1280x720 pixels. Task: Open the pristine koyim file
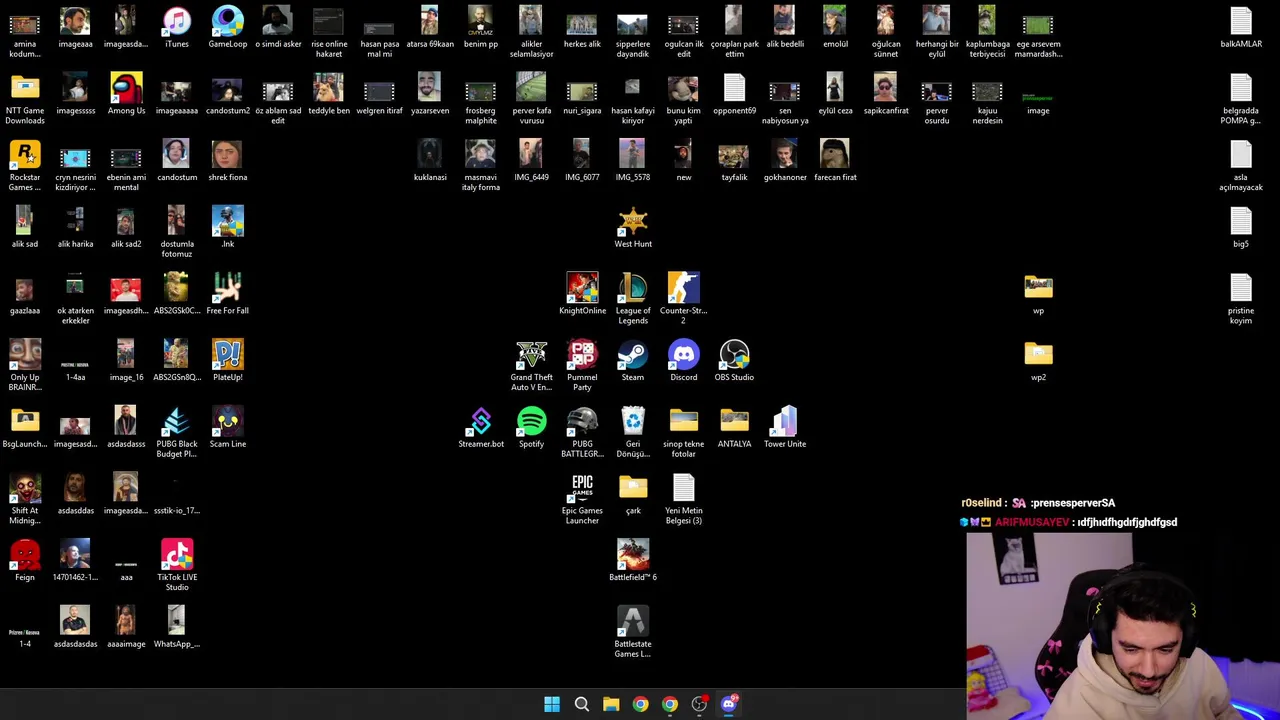coord(1241,299)
